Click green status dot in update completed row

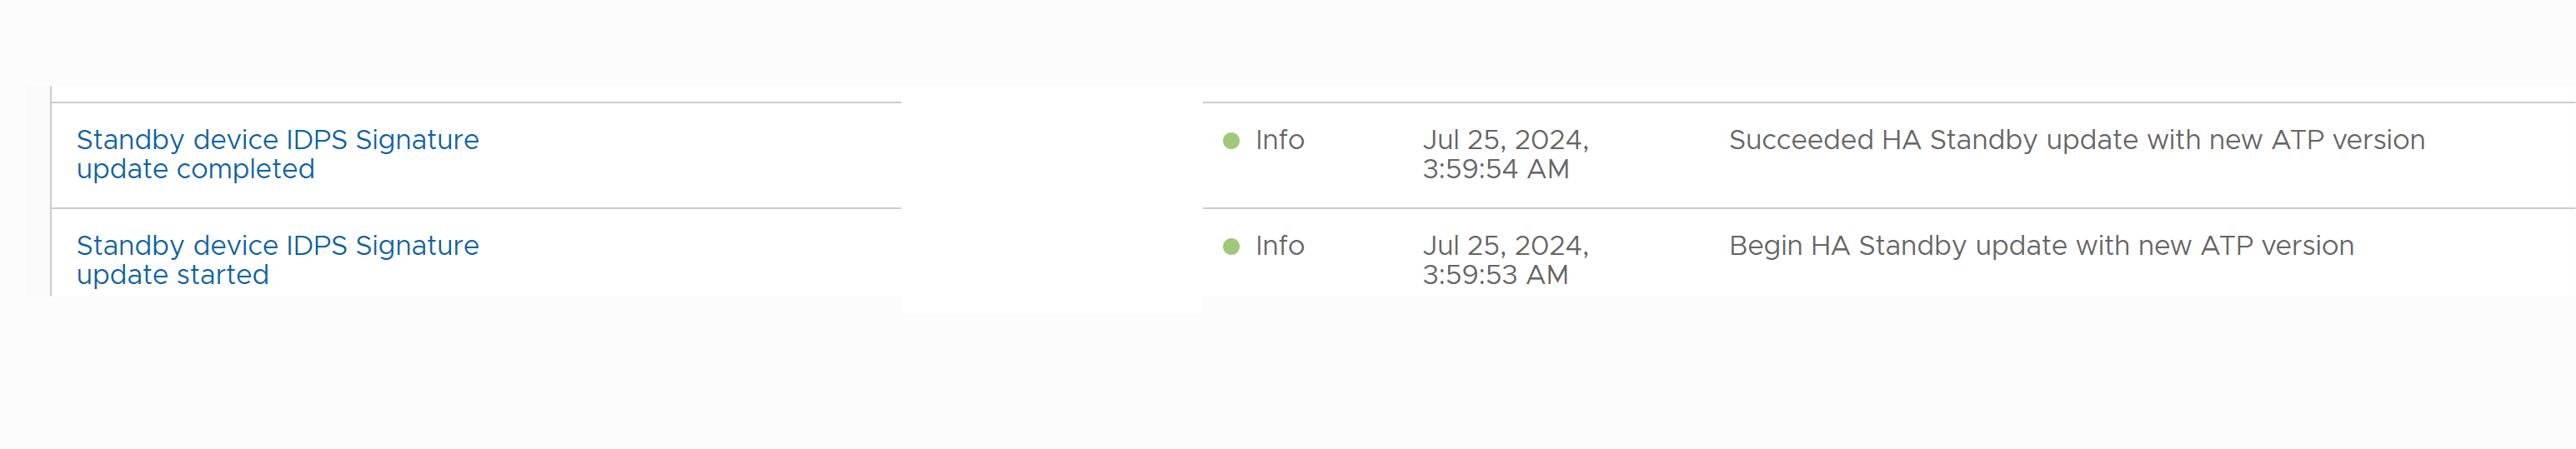pyautogui.click(x=1231, y=141)
